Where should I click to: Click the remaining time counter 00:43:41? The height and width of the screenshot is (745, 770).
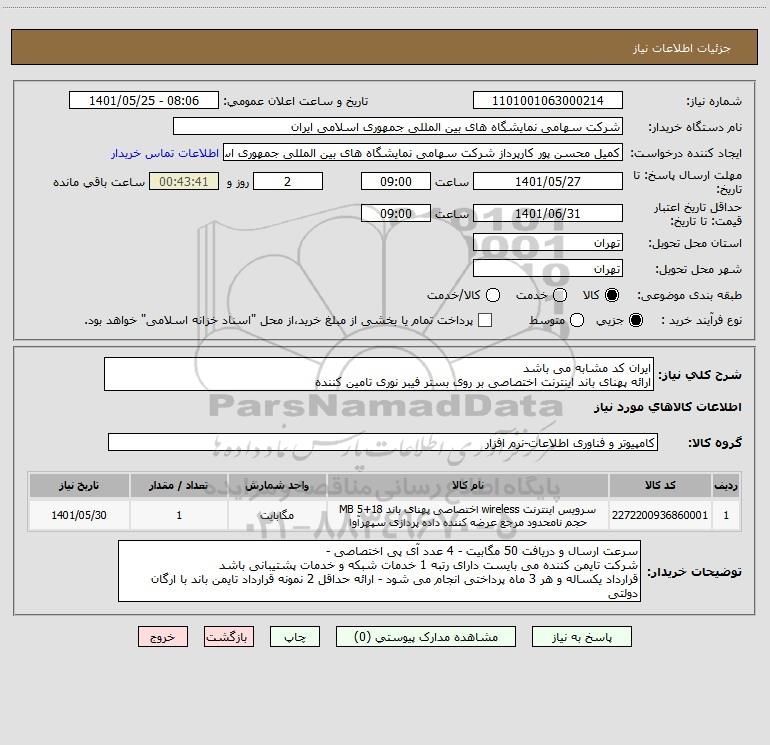click(x=184, y=181)
